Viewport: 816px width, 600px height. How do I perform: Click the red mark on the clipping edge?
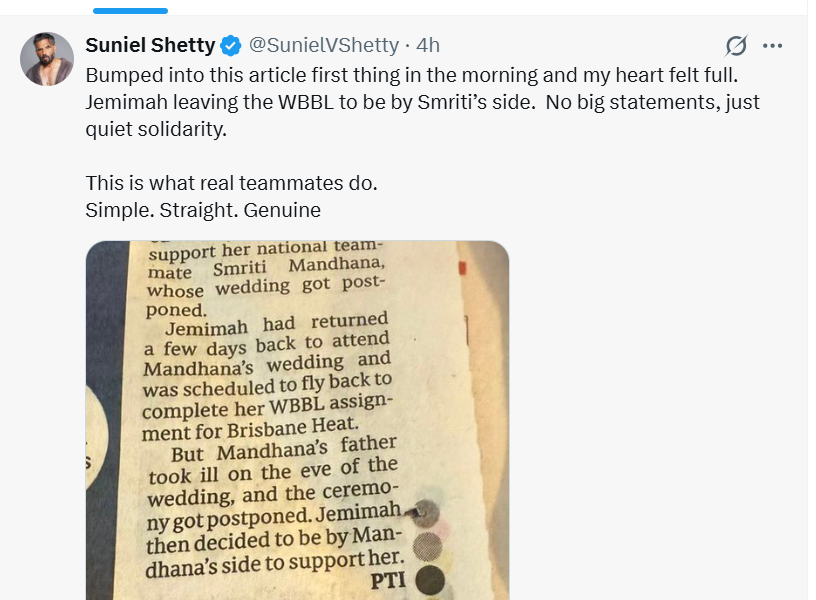click(x=461, y=269)
